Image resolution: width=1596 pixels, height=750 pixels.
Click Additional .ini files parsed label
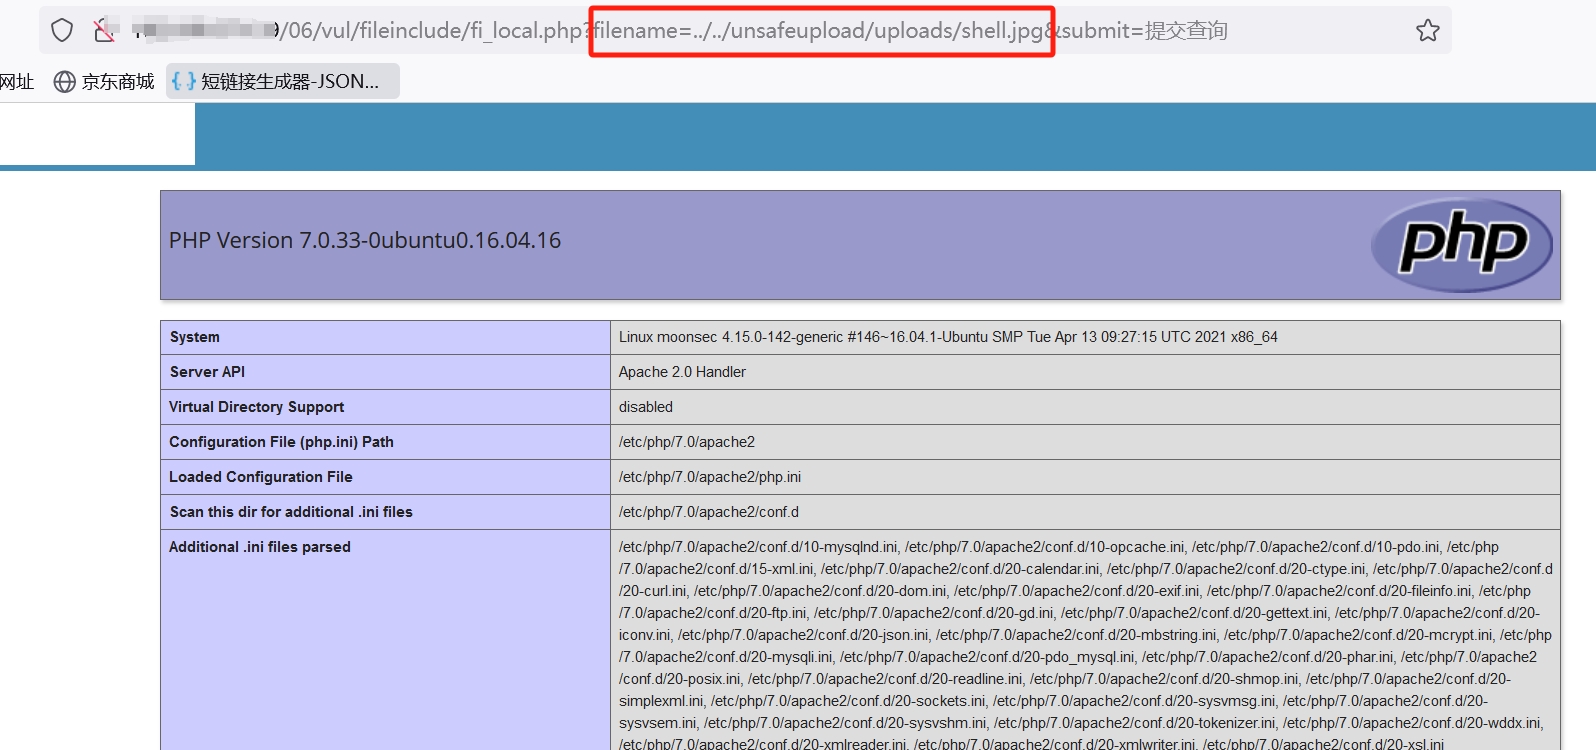[x=260, y=547]
